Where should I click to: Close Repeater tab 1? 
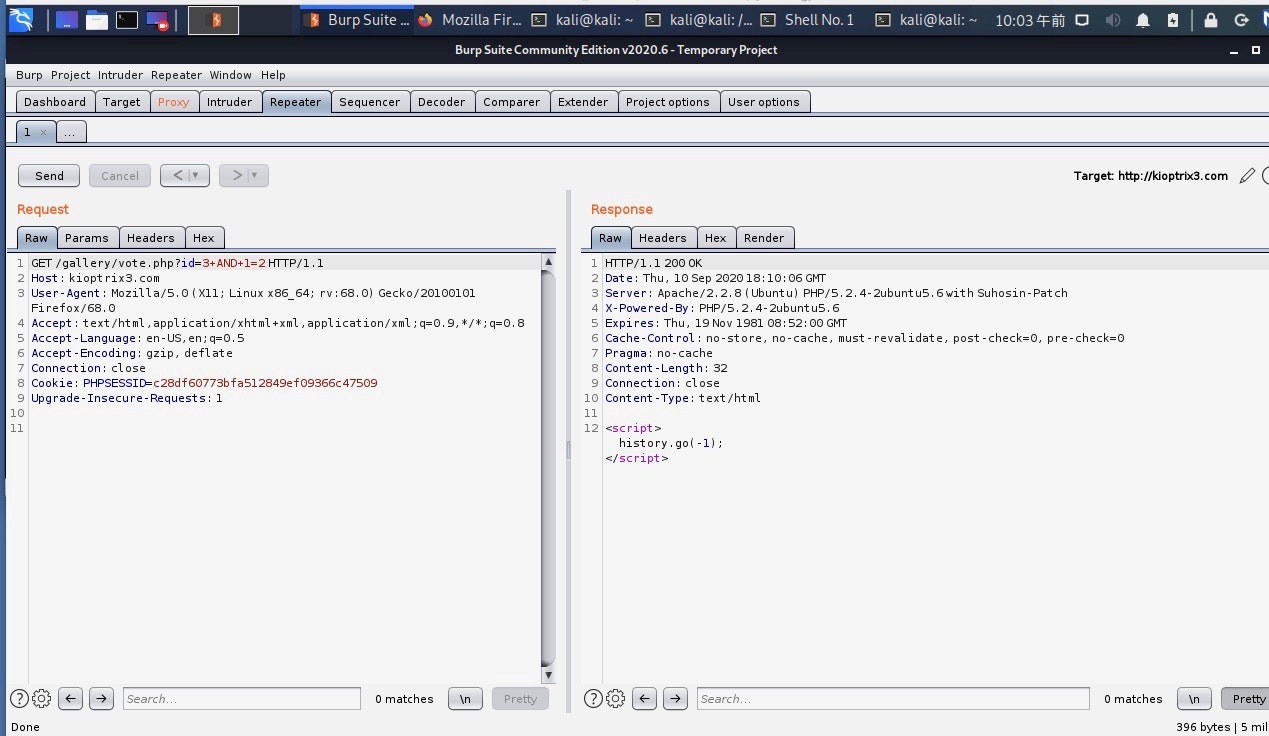click(x=43, y=133)
